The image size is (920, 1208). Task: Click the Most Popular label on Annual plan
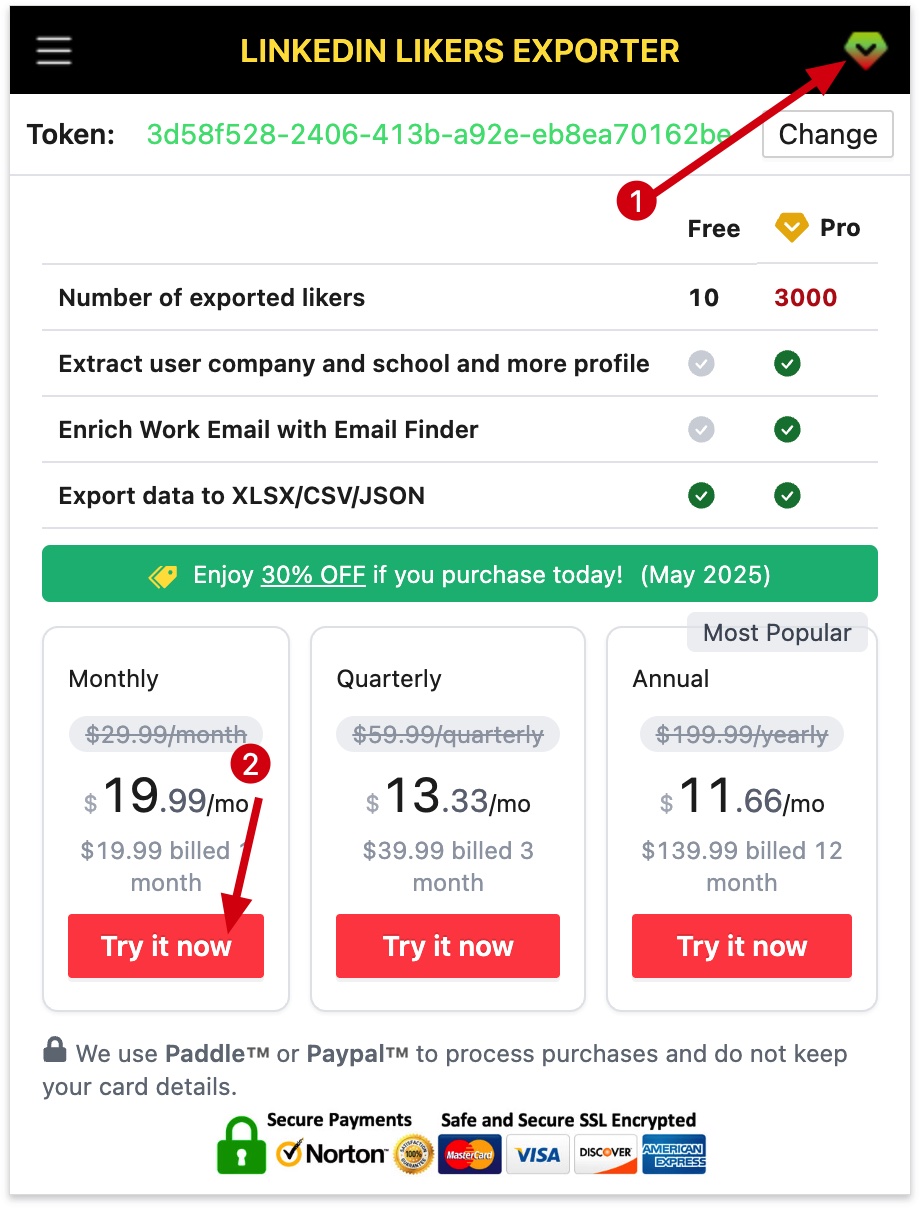click(777, 632)
